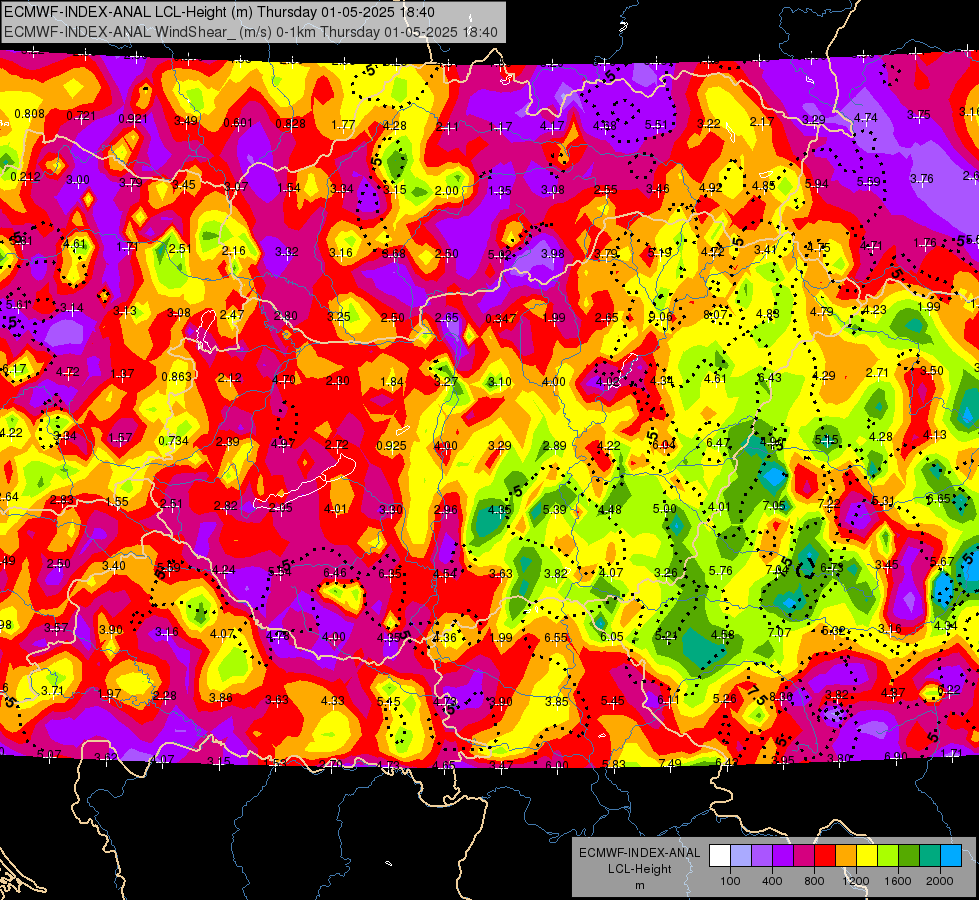The height and width of the screenshot is (900, 979).
Task: Click the wind shear value '0.734'
Action: (174, 440)
